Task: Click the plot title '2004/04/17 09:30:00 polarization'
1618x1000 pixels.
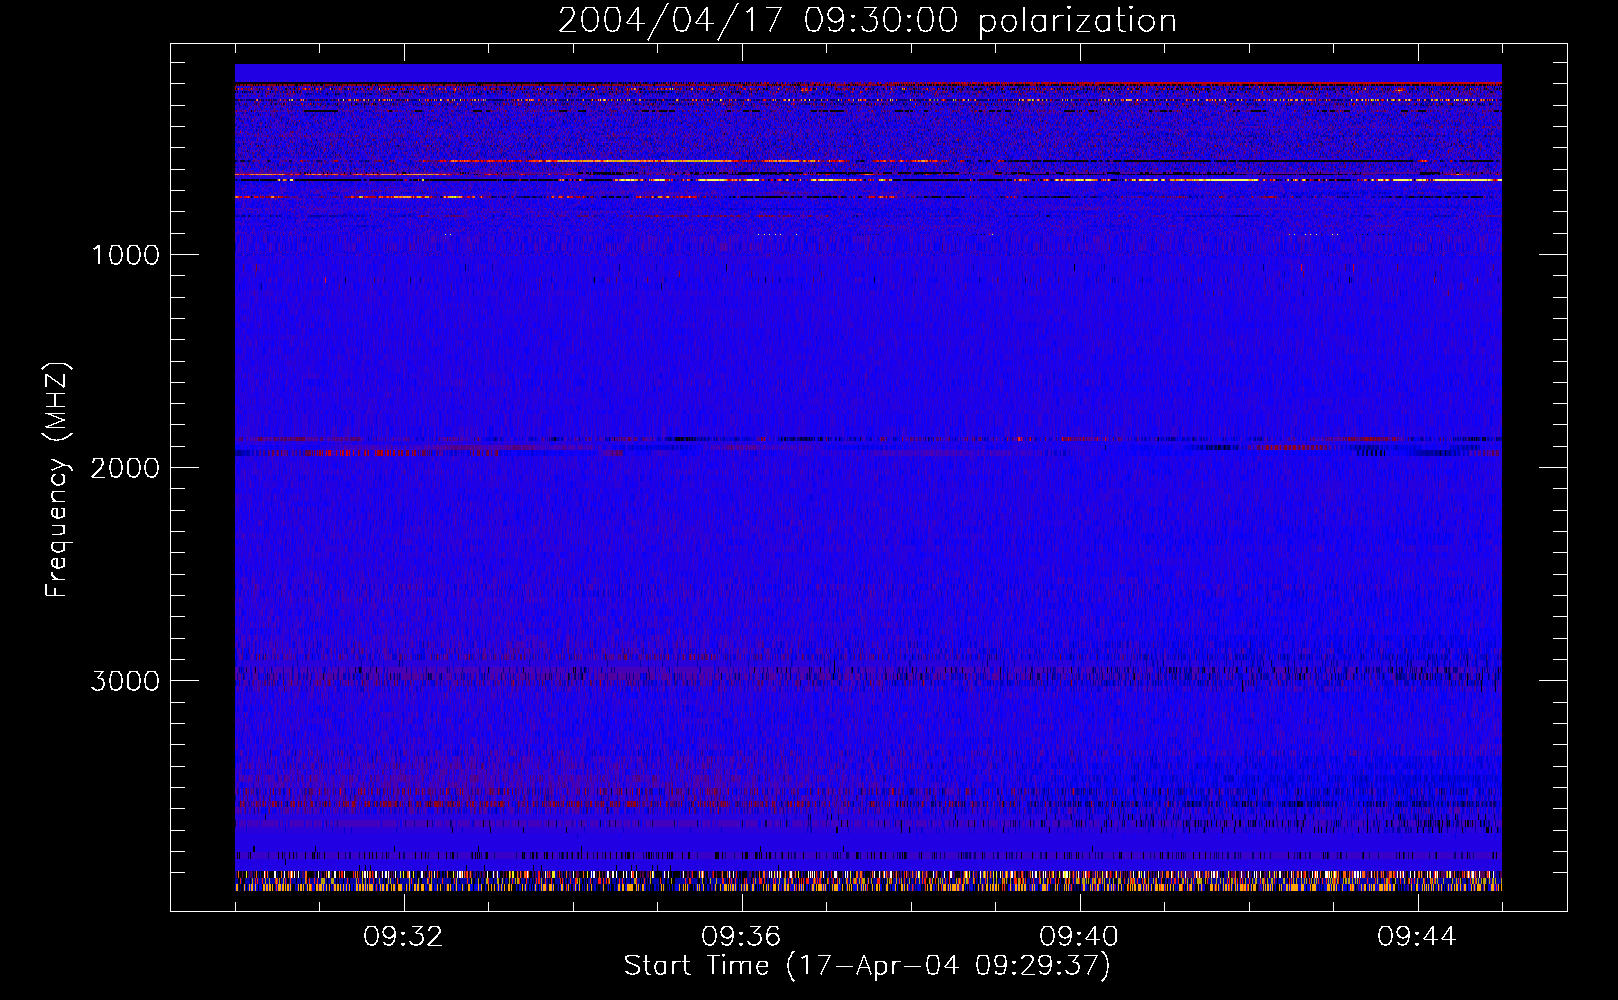Action: 867,21
